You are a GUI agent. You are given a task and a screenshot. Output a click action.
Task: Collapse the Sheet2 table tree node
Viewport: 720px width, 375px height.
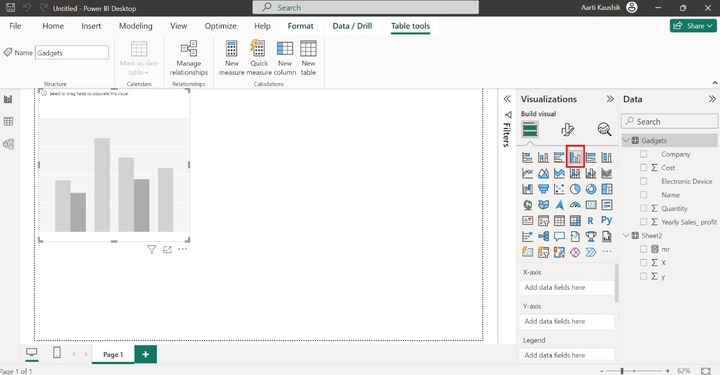626,235
